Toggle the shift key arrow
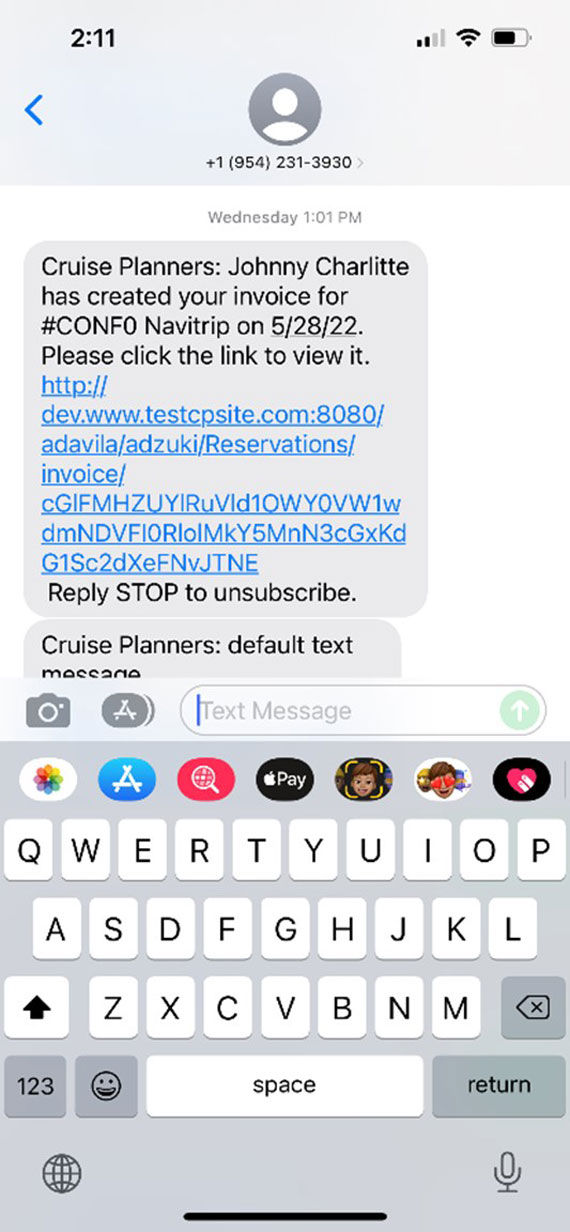This screenshot has height=1232, width=570. (35, 1008)
